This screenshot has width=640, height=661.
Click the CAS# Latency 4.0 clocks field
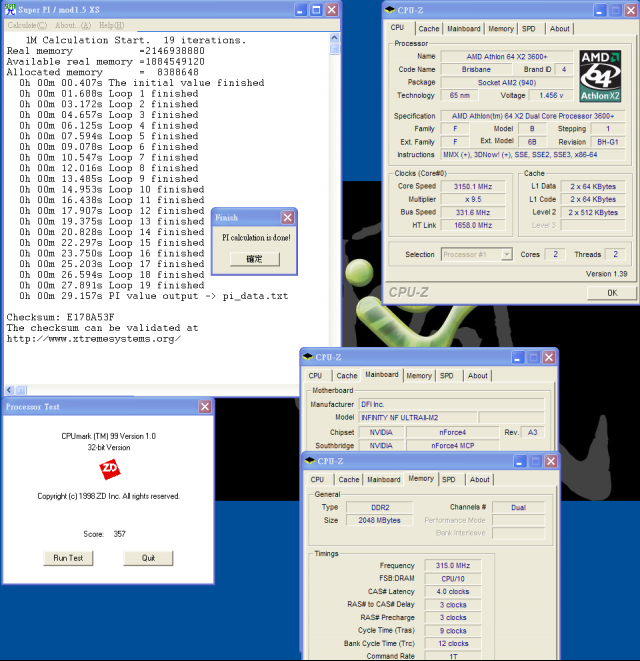[453, 591]
